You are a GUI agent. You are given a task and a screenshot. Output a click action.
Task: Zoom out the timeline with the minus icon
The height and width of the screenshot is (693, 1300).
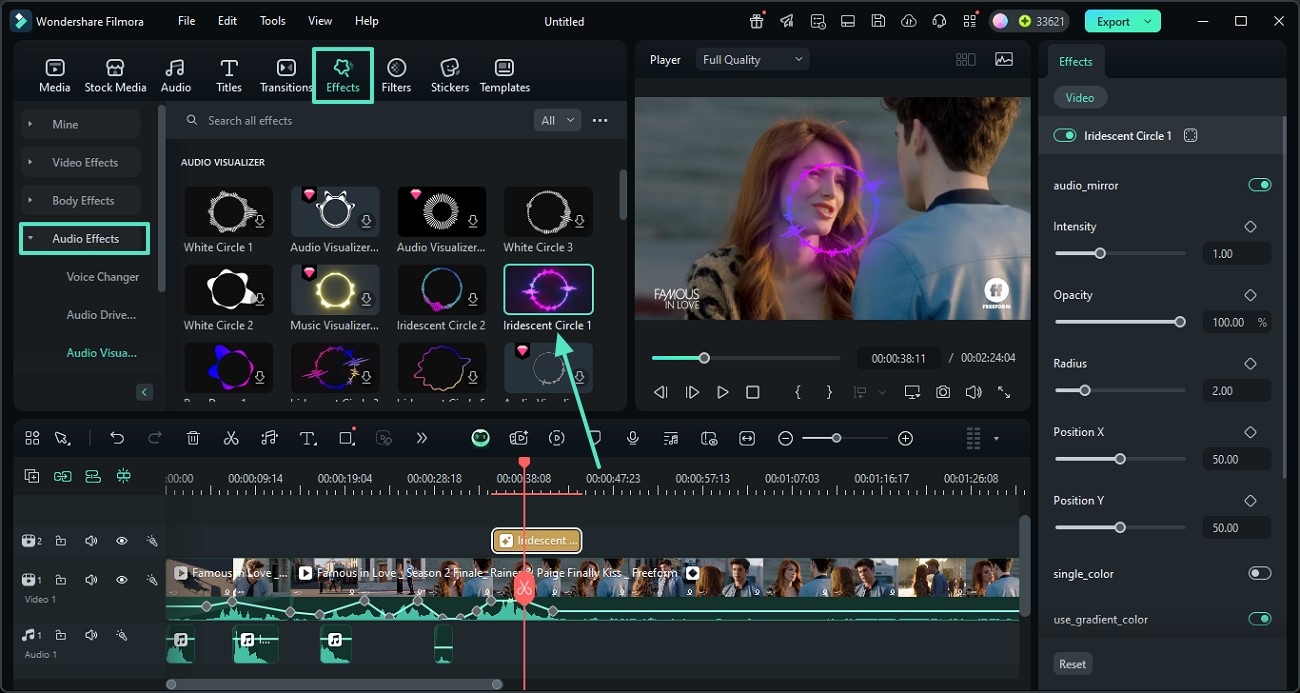coord(786,438)
